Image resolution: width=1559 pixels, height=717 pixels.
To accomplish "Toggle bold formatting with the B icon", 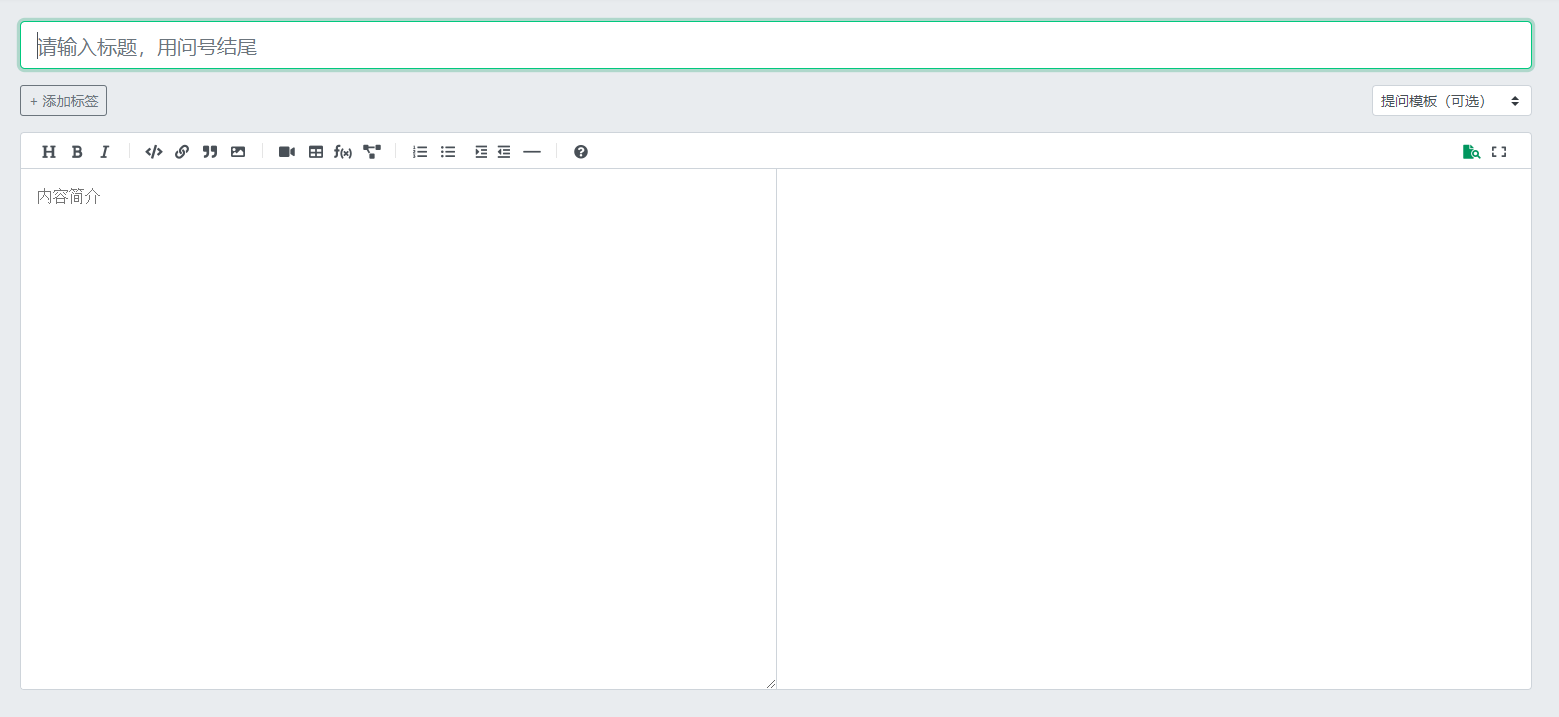I will [77, 152].
